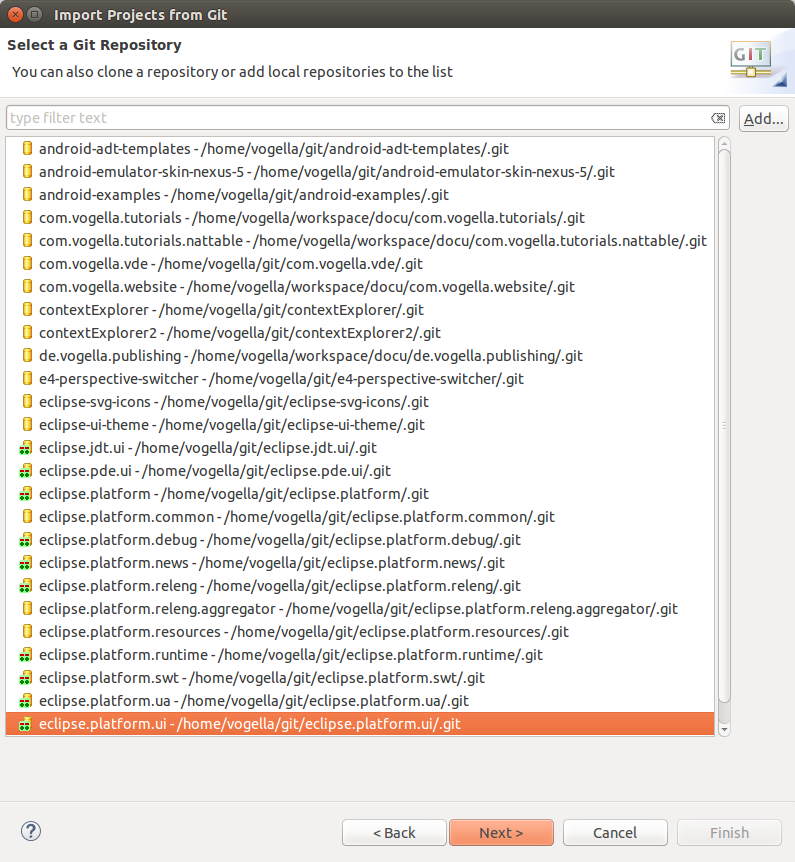Click the android-adt-templates repository icon
The height and width of the screenshot is (862, 795).
pyautogui.click(x=27, y=148)
